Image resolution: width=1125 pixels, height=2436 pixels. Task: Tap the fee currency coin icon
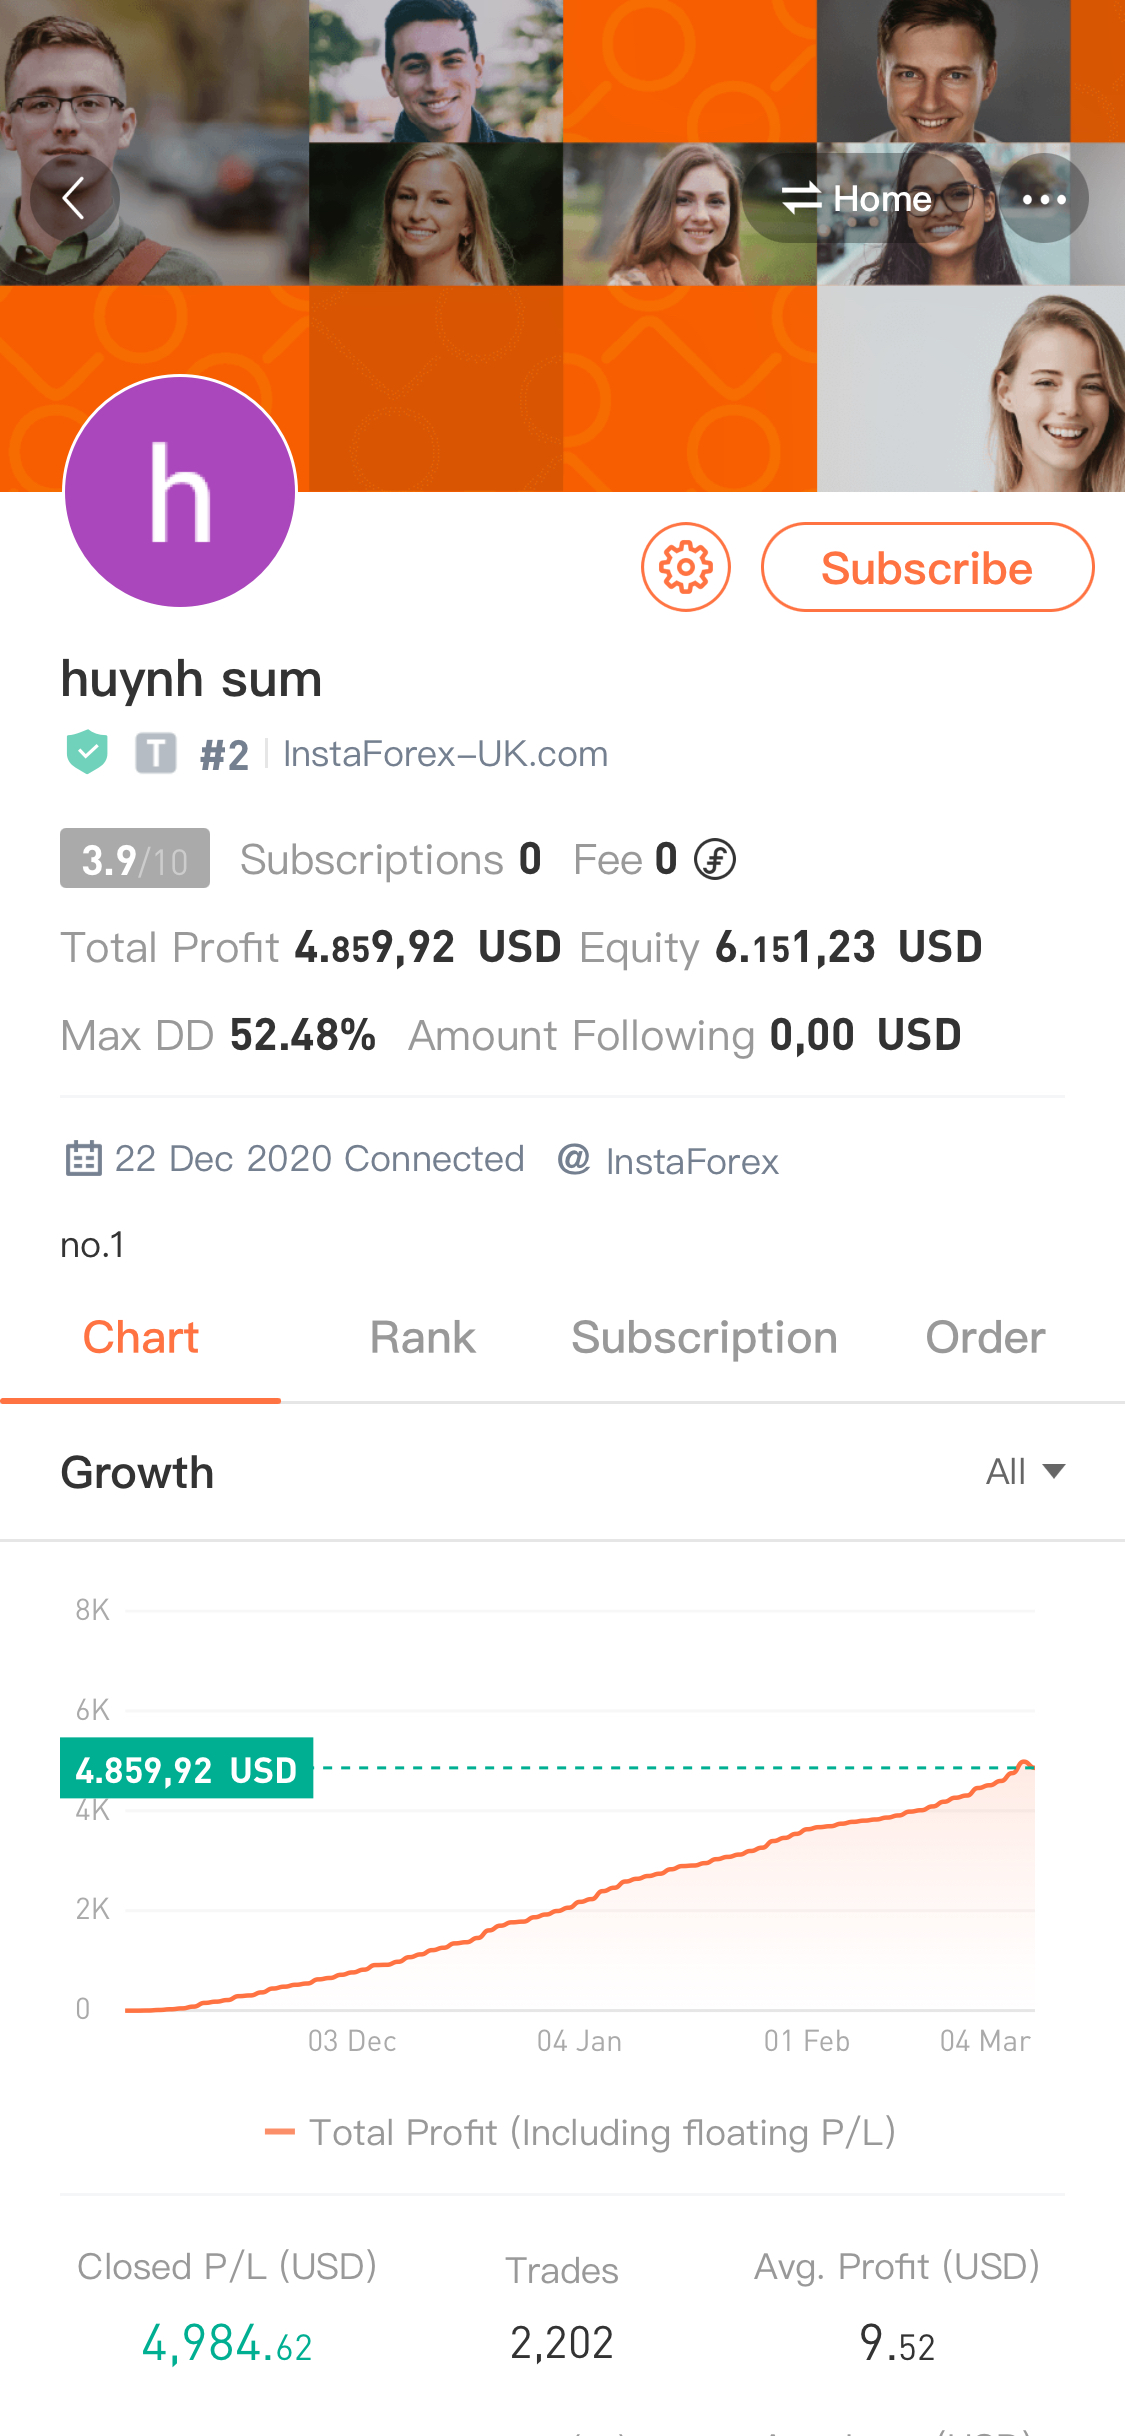click(x=715, y=859)
